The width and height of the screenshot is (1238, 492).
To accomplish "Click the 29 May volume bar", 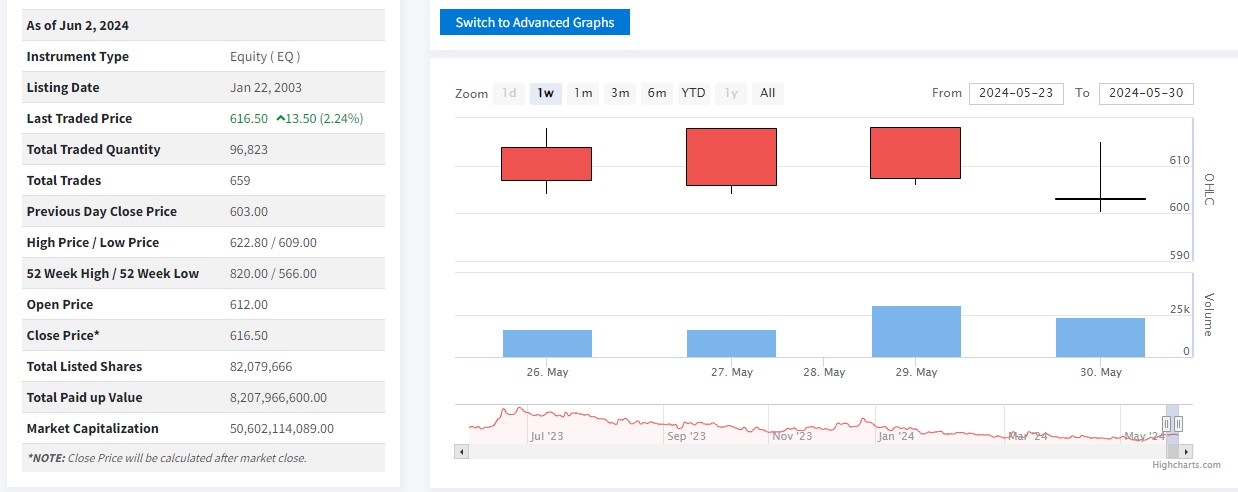I will click(916, 332).
